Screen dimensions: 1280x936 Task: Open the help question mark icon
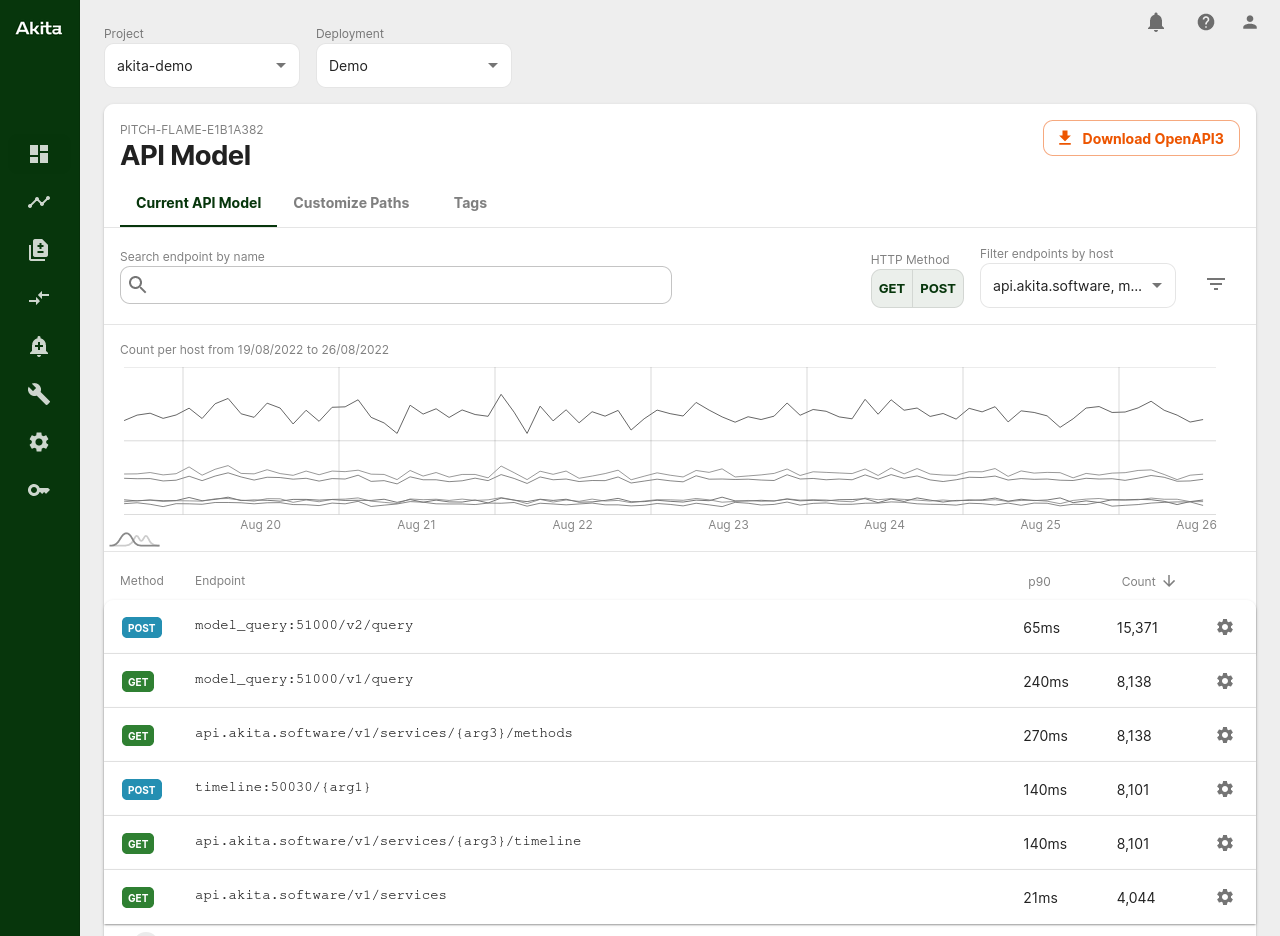(1206, 22)
